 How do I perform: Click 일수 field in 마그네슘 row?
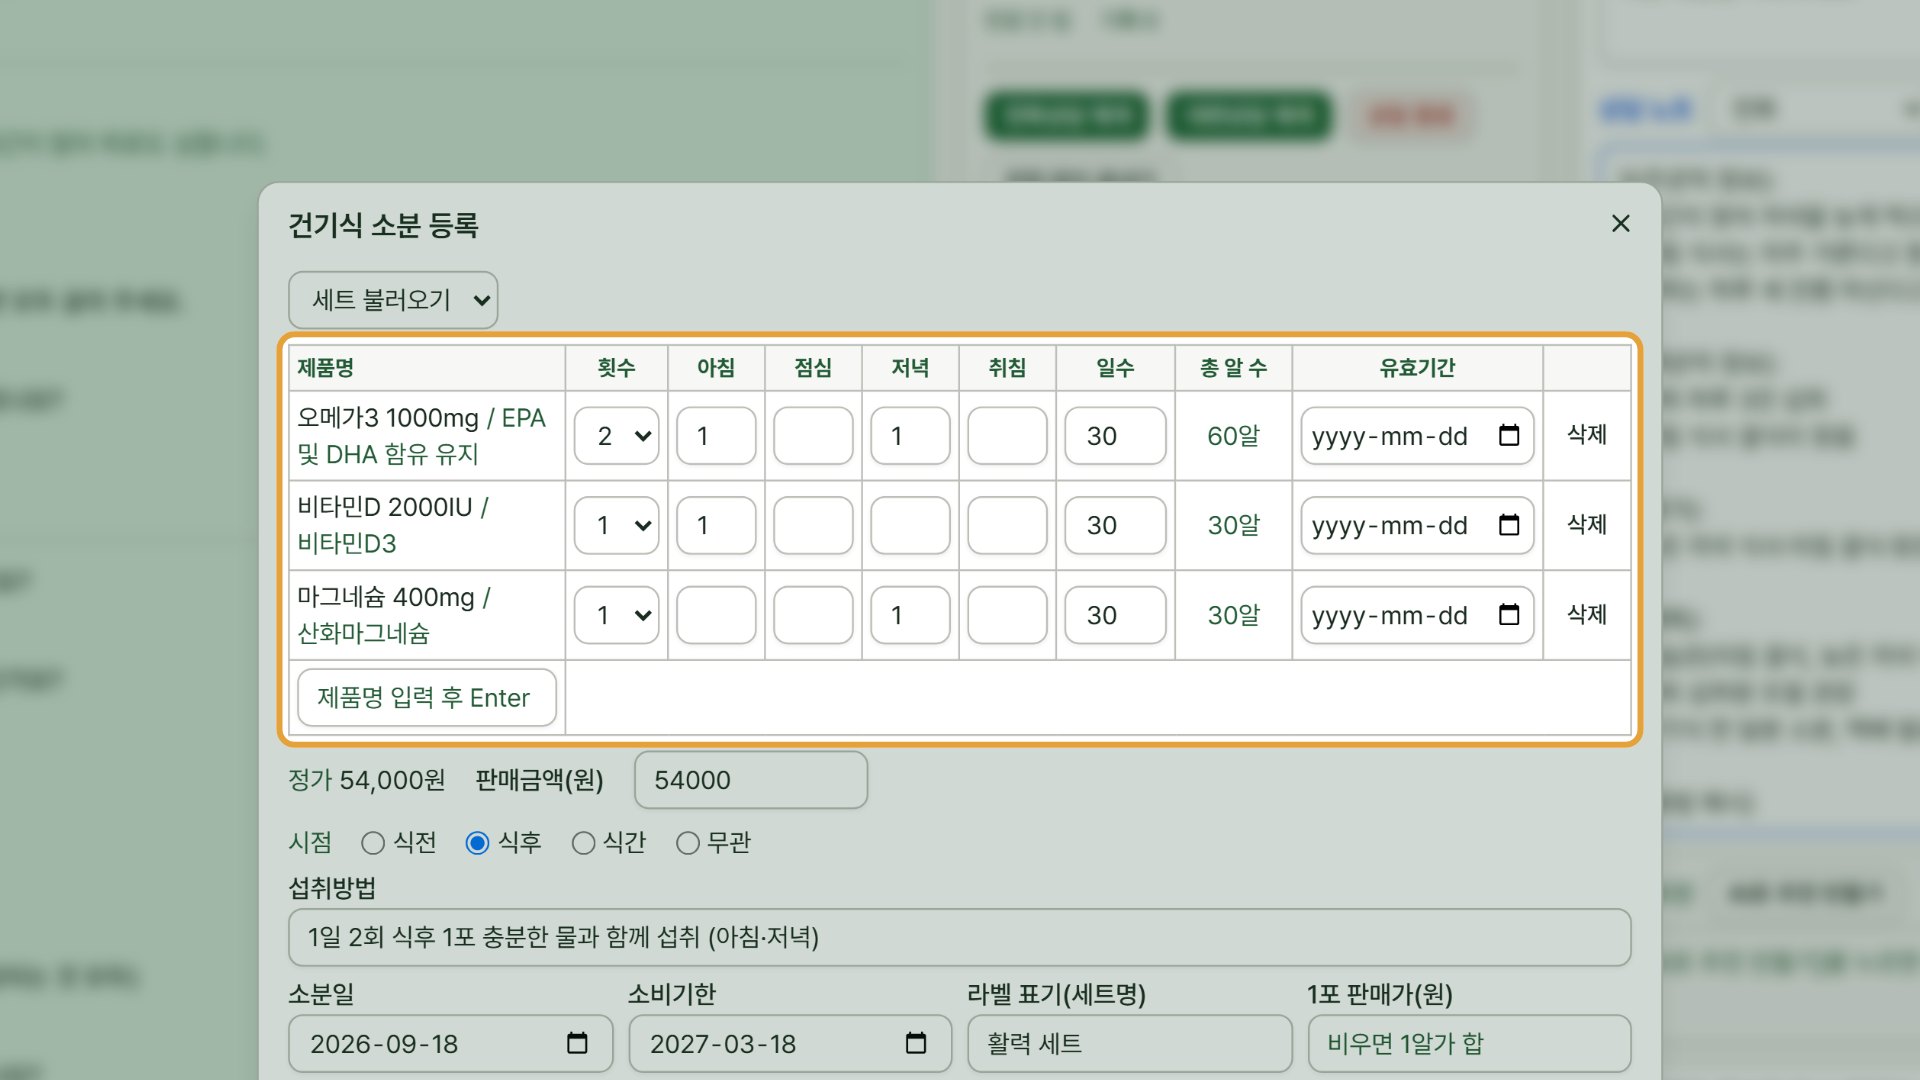click(1115, 615)
